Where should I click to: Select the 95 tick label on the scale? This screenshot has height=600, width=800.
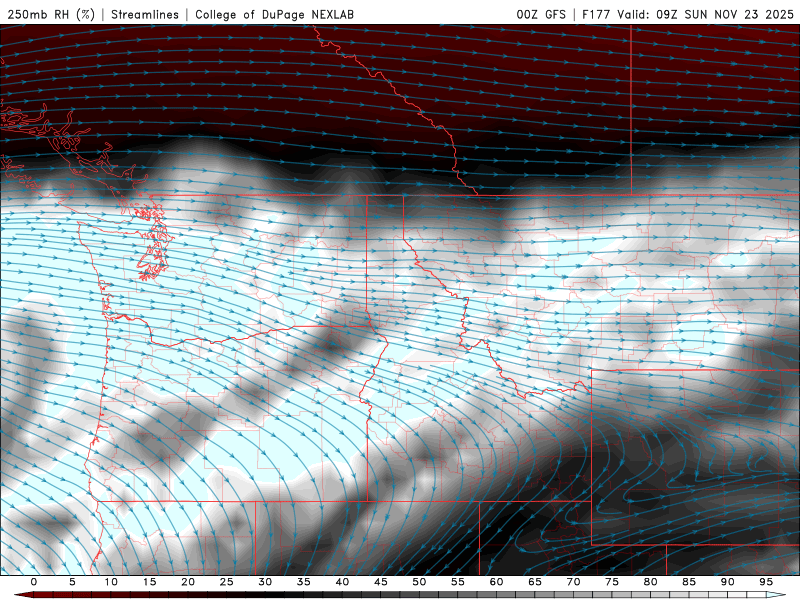tap(766, 582)
